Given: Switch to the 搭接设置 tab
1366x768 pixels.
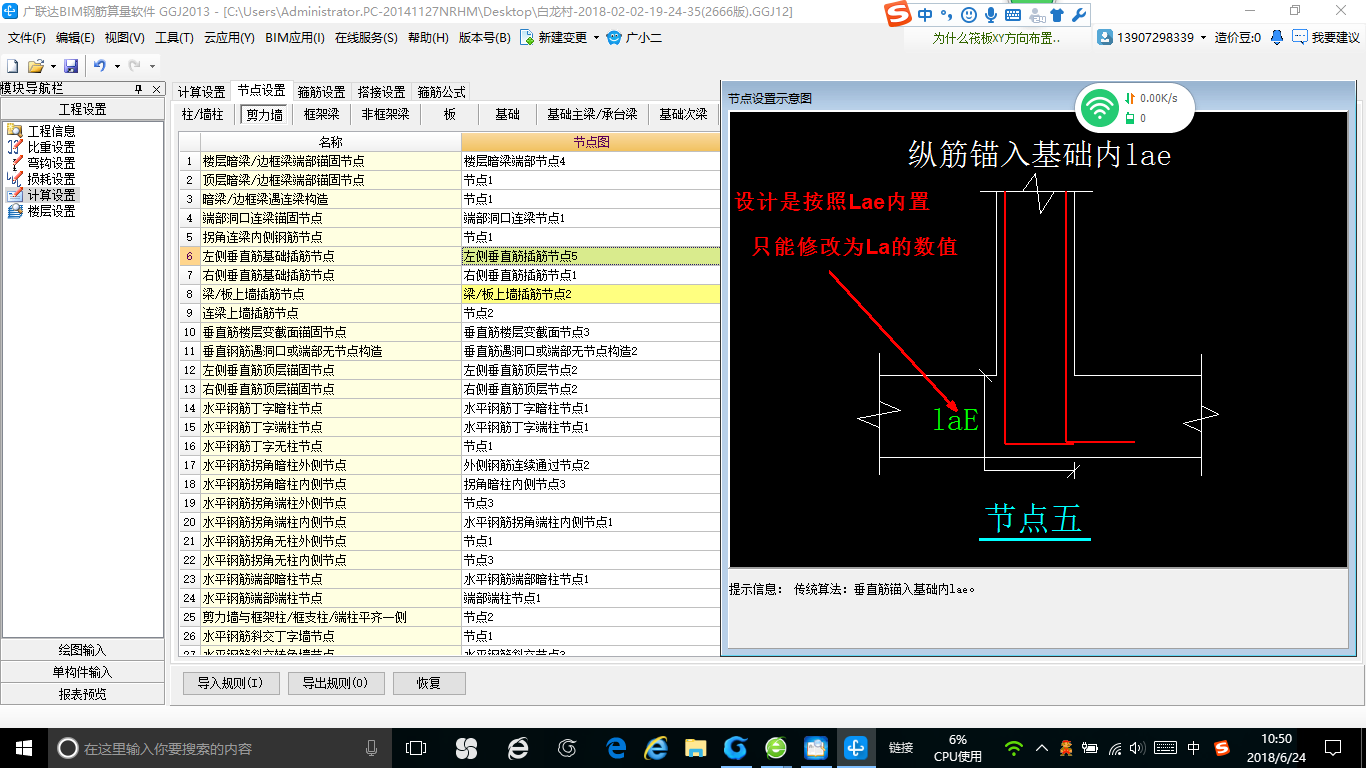Looking at the screenshot, I should (381, 92).
